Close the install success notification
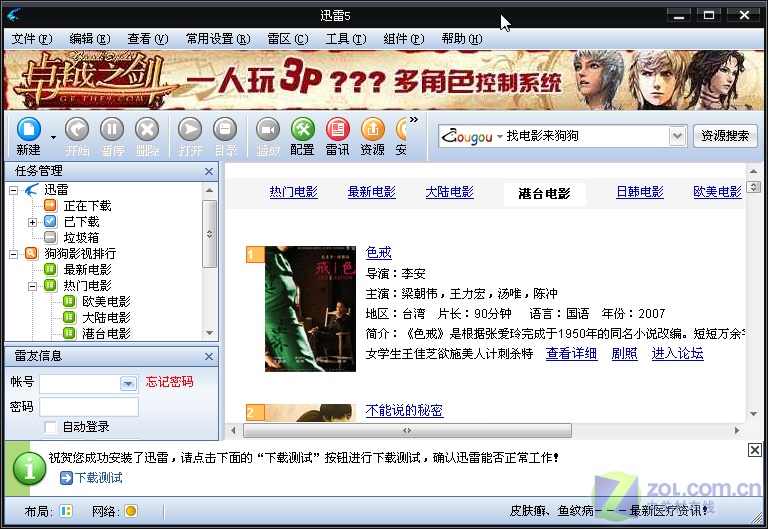768x529 pixels. pyautogui.click(x=755, y=450)
